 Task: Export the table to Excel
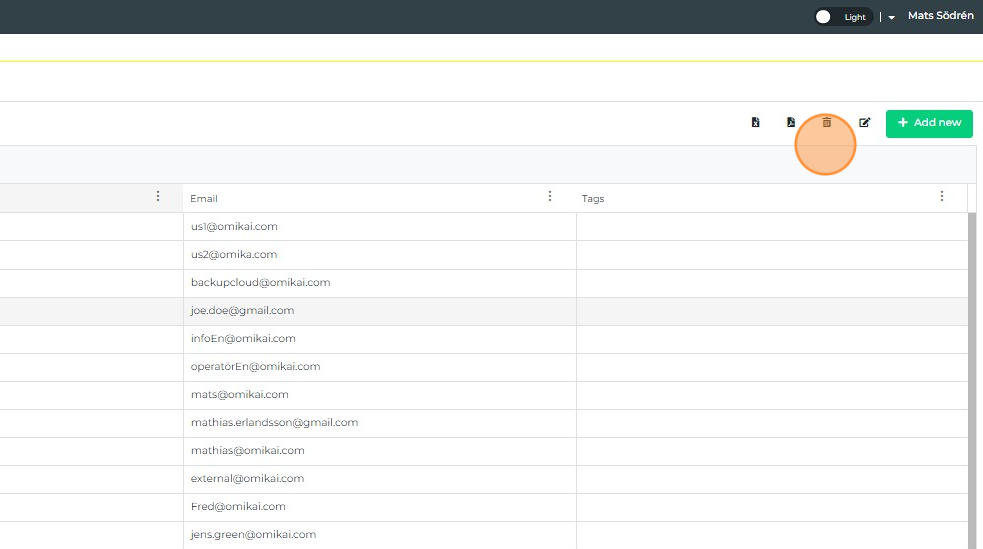click(x=756, y=123)
